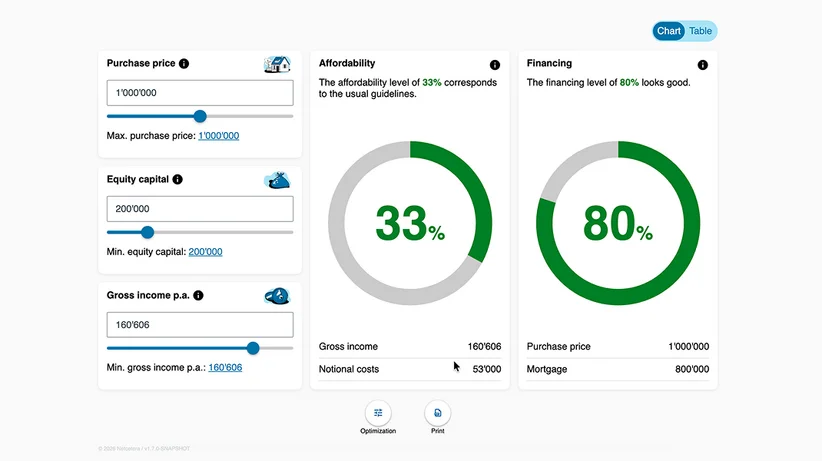Viewport: 822px width, 461px height.
Task: Click the Gross income p.a. info icon
Action: tap(198, 295)
